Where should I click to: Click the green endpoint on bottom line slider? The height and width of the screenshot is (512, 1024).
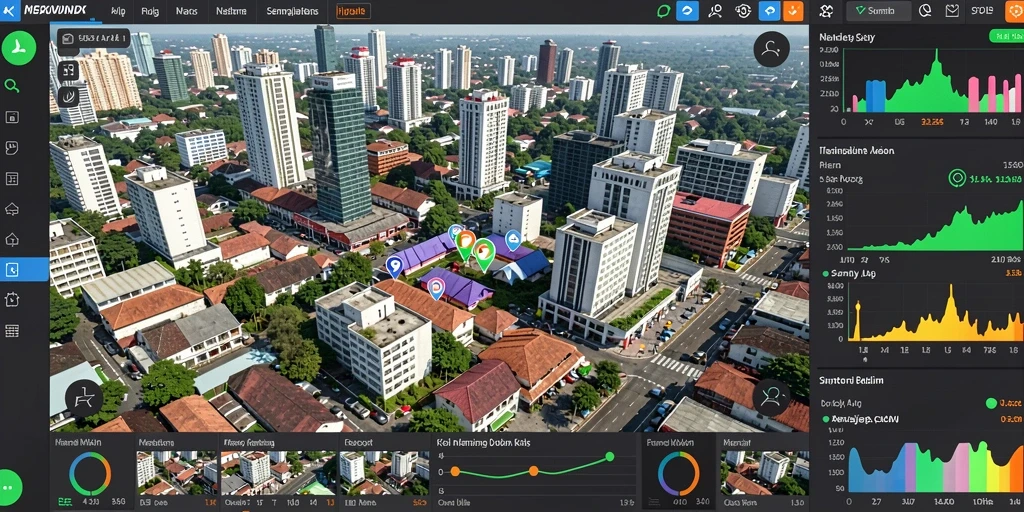pyautogui.click(x=610, y=456)
